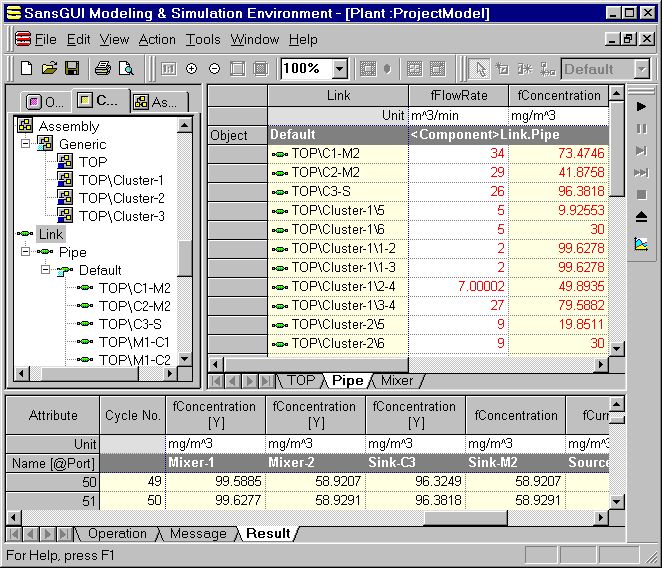662x568 pixels.
Task: Collapse the Default node under Pipe
Action: click(46, 270)
